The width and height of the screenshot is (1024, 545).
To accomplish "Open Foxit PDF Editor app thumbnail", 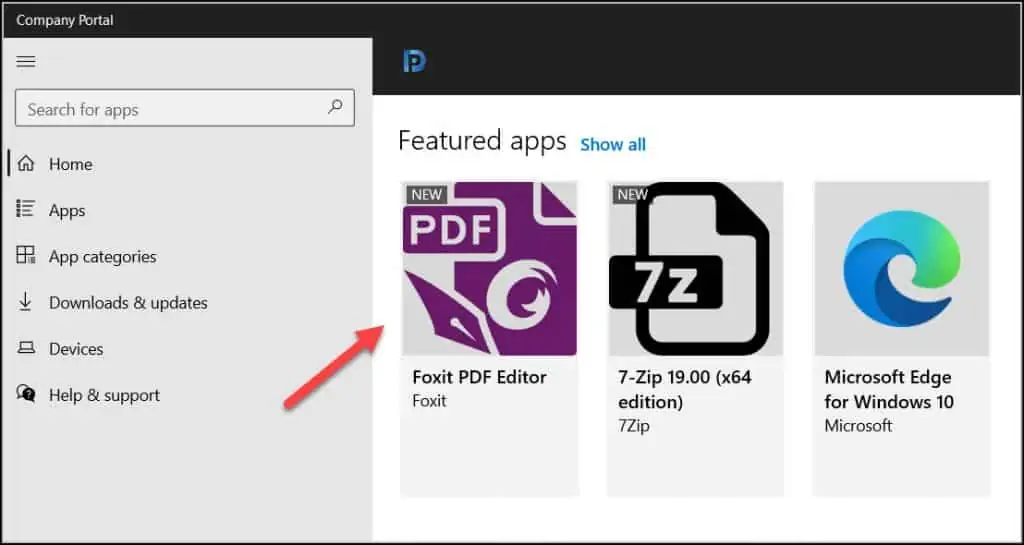I will (489, 269).
